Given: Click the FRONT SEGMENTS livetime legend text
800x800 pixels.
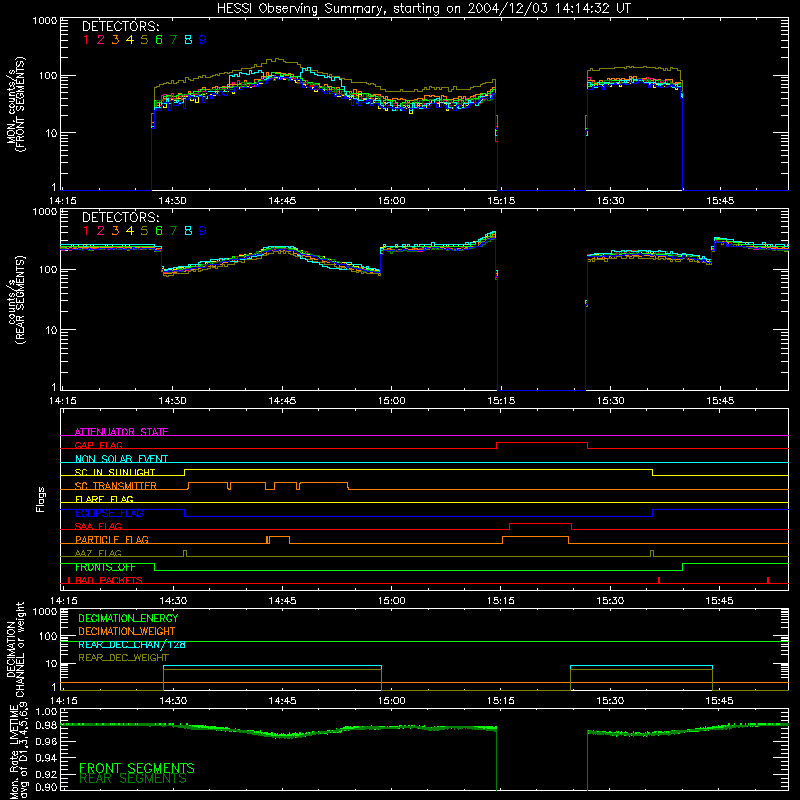Looking at the screenshot, I should pos(137,768).
